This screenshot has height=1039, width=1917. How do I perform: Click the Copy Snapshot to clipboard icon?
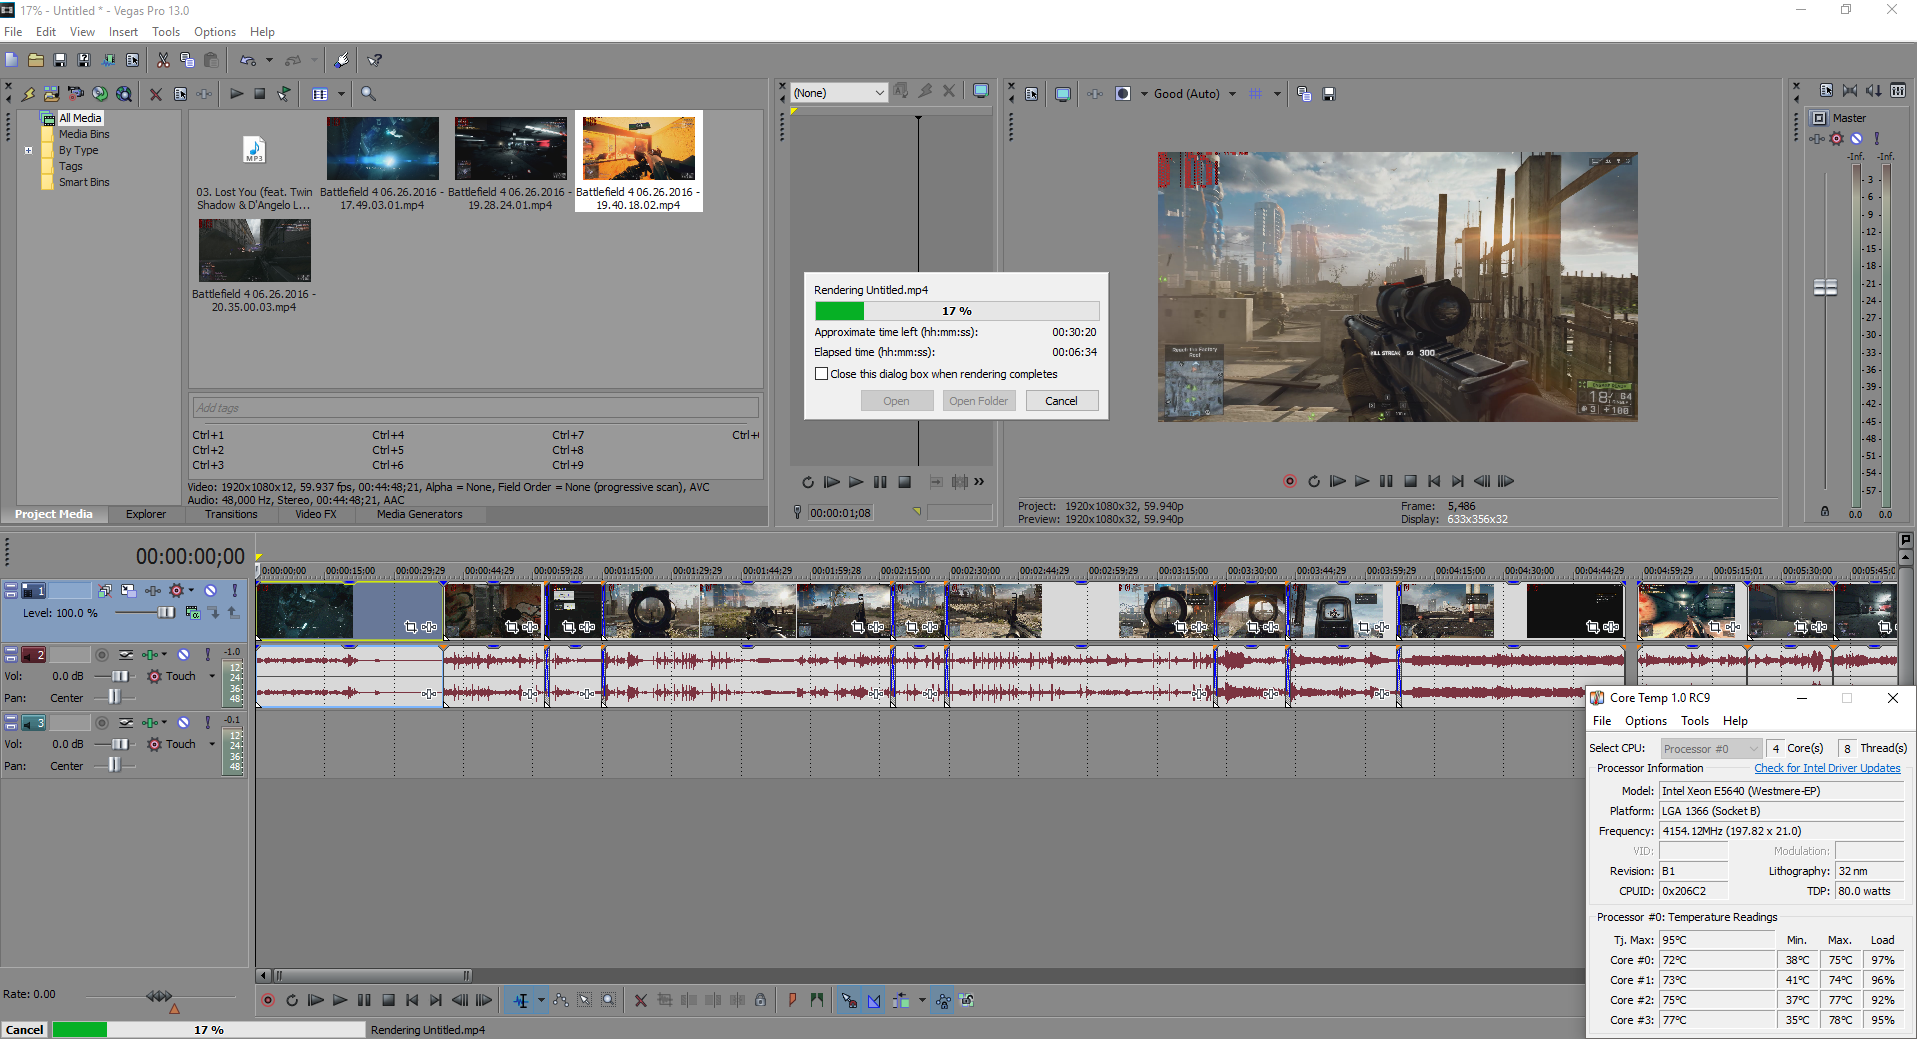tap(1304, 94)
